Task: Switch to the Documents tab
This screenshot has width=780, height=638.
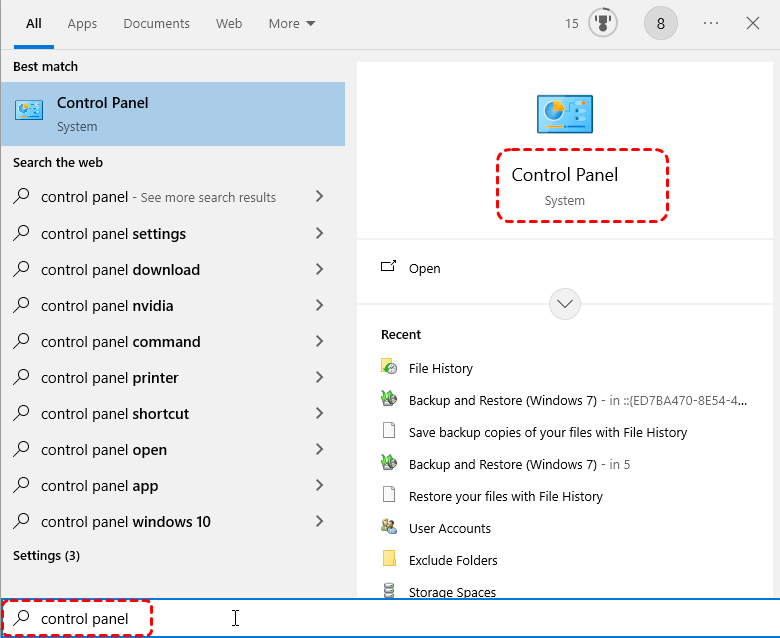Action: [x=156, y=23]
